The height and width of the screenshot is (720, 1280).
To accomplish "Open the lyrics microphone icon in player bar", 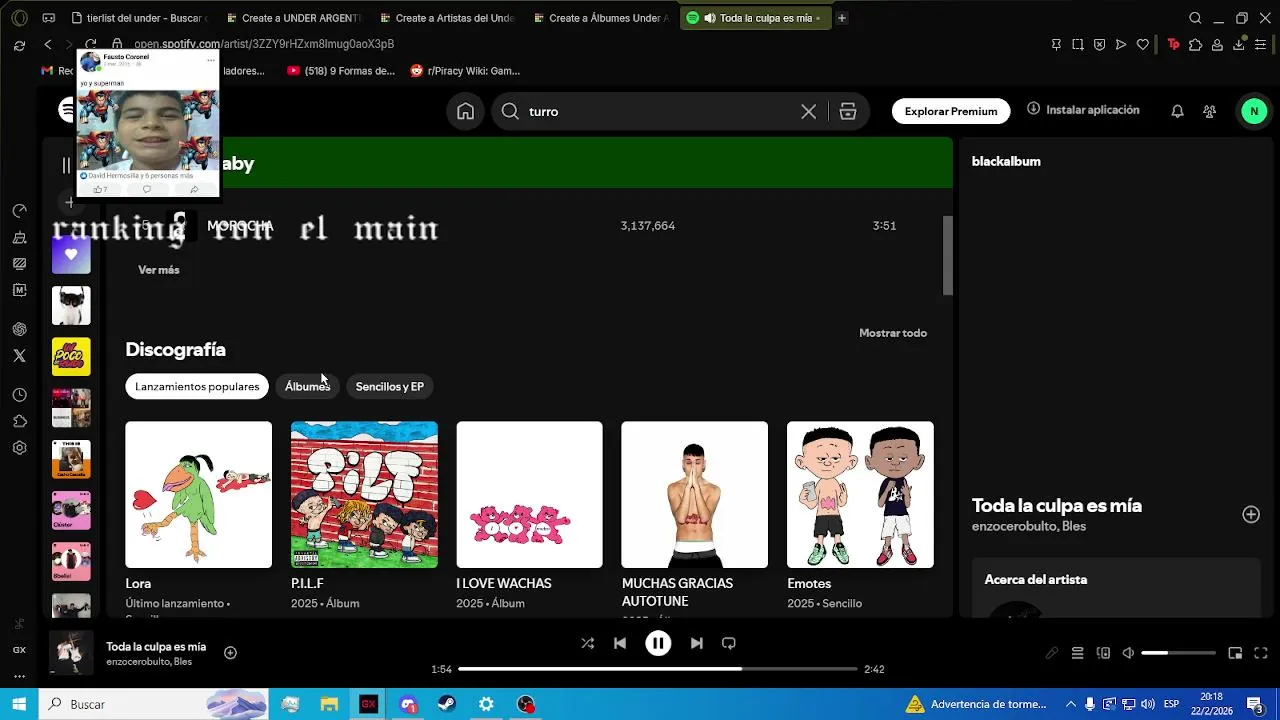I will point(1052,653).
